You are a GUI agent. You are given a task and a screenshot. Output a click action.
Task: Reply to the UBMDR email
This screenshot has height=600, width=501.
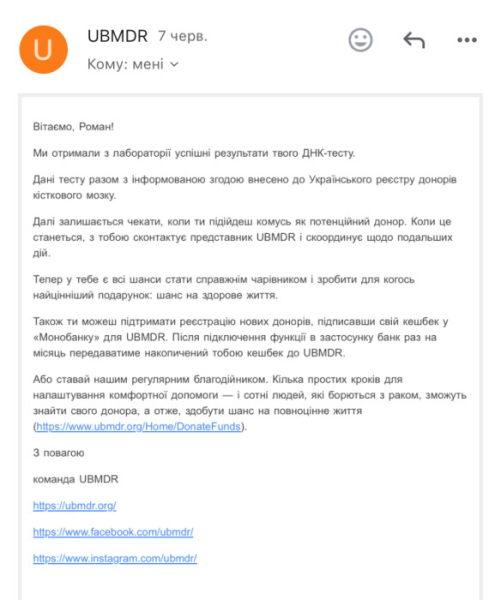point(414,40)
